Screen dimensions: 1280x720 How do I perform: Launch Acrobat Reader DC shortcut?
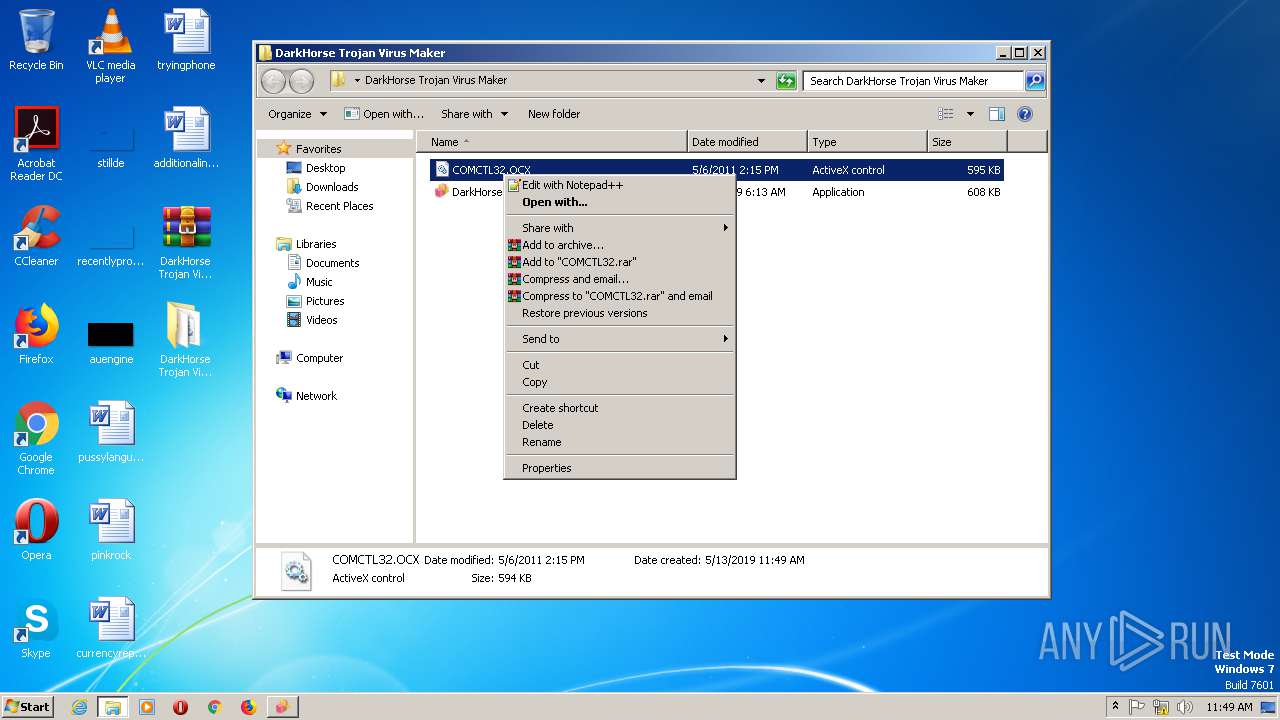click(36, 144)
